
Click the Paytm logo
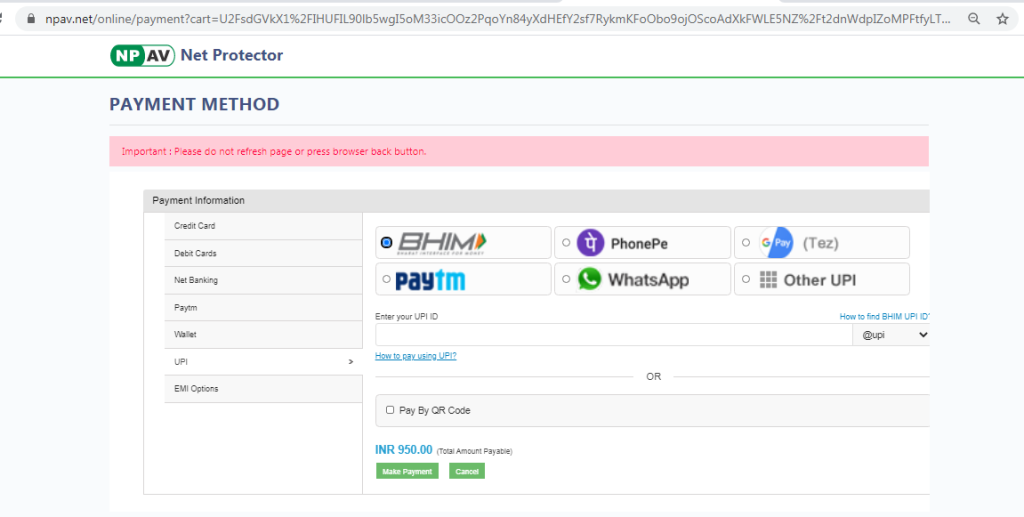(x=430, y=280)
